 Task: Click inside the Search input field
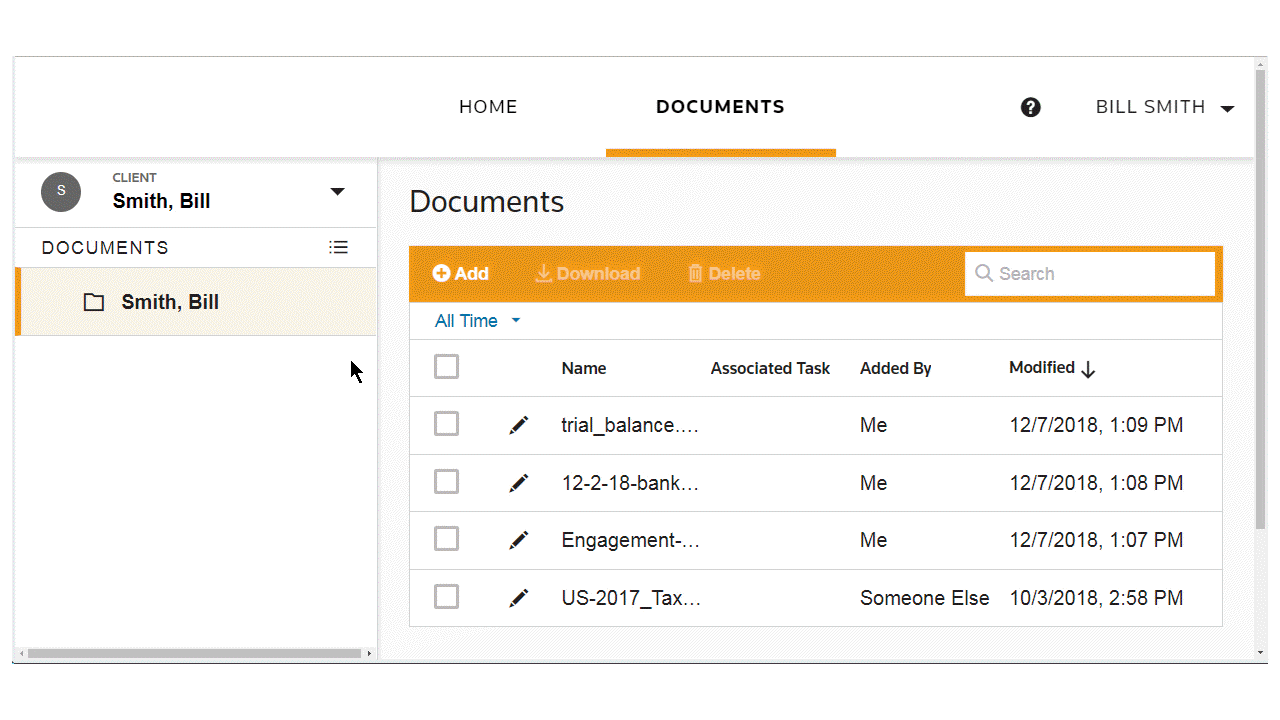[x=1090, y=273]
